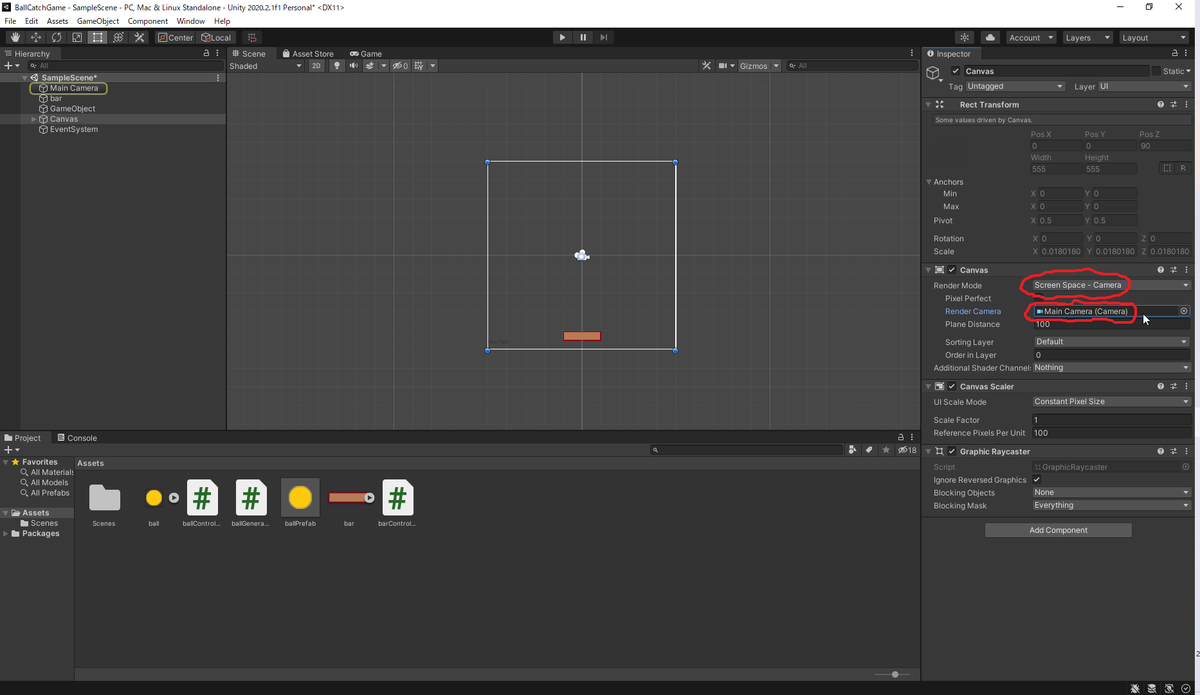The height and width of the screenshot is (695, 1200).
Task: Search by type icon in Project
Action: pyautogui.click(x=852, y=450)
